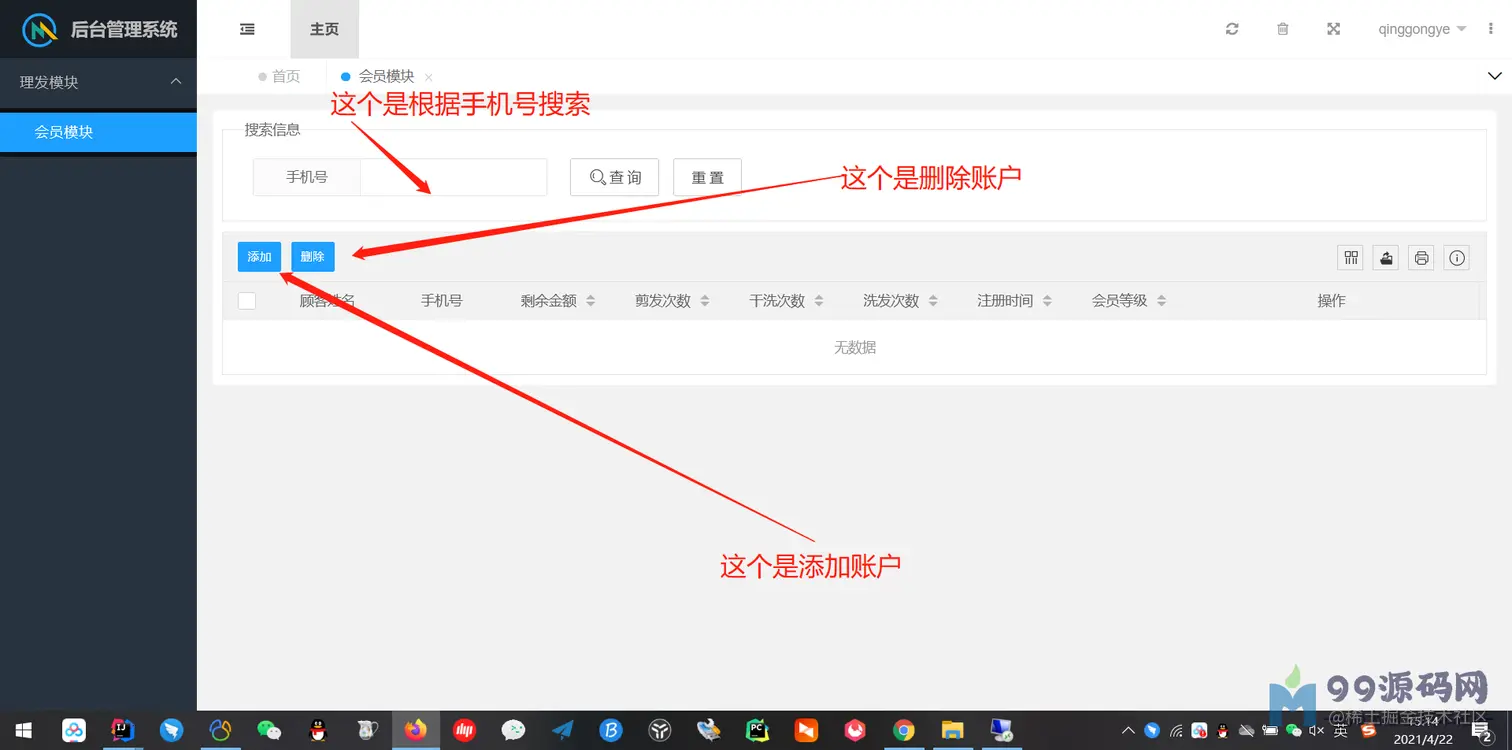1512x750 pixels.
Task: Open the vertical three-dot more menu
Action: 1491,29
